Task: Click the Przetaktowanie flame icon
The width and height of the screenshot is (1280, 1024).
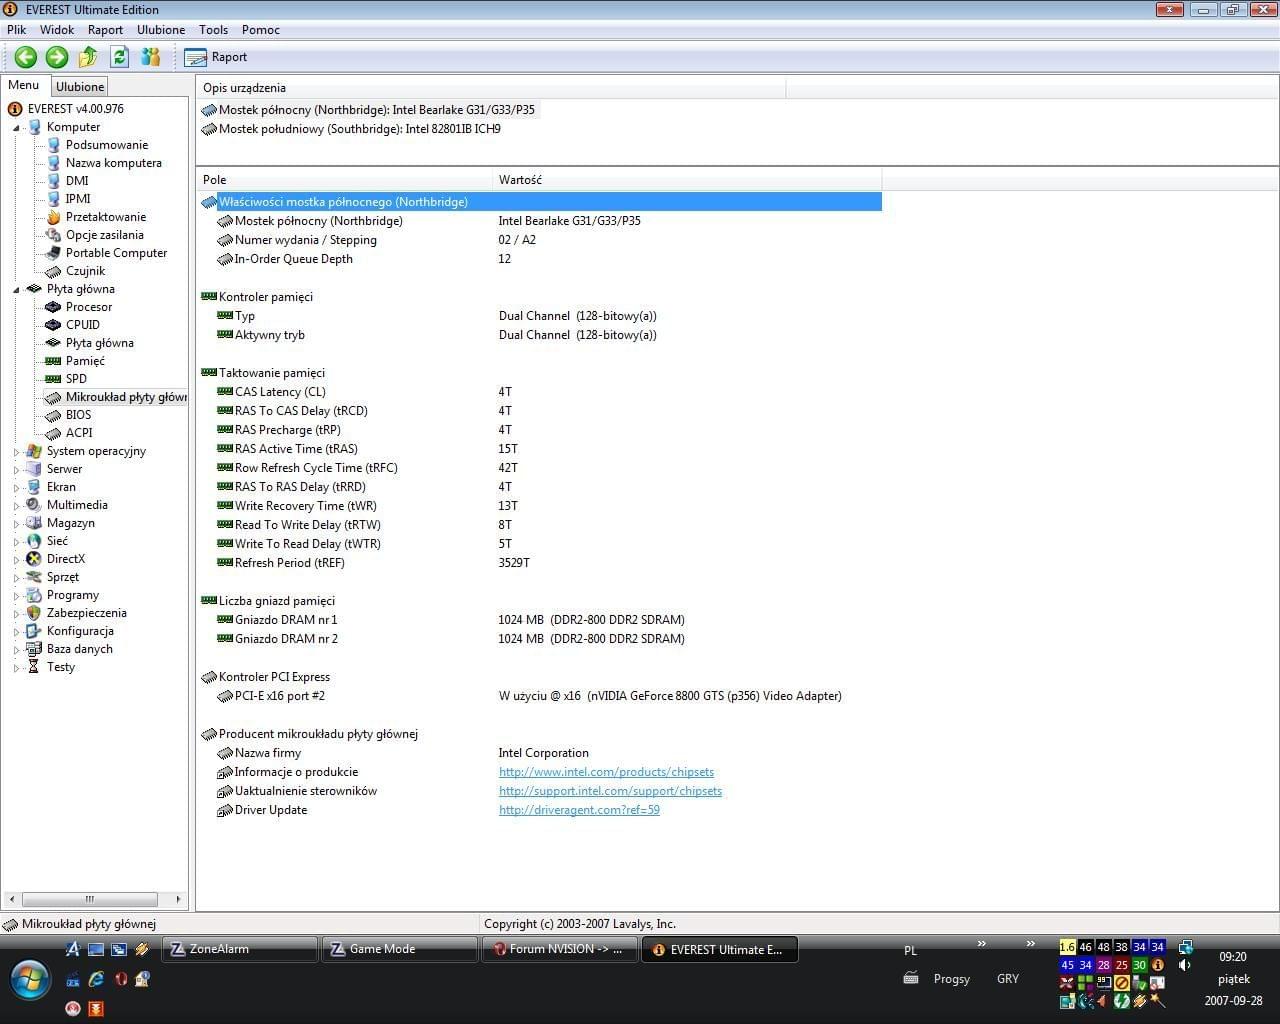Action: pos(54,217)
